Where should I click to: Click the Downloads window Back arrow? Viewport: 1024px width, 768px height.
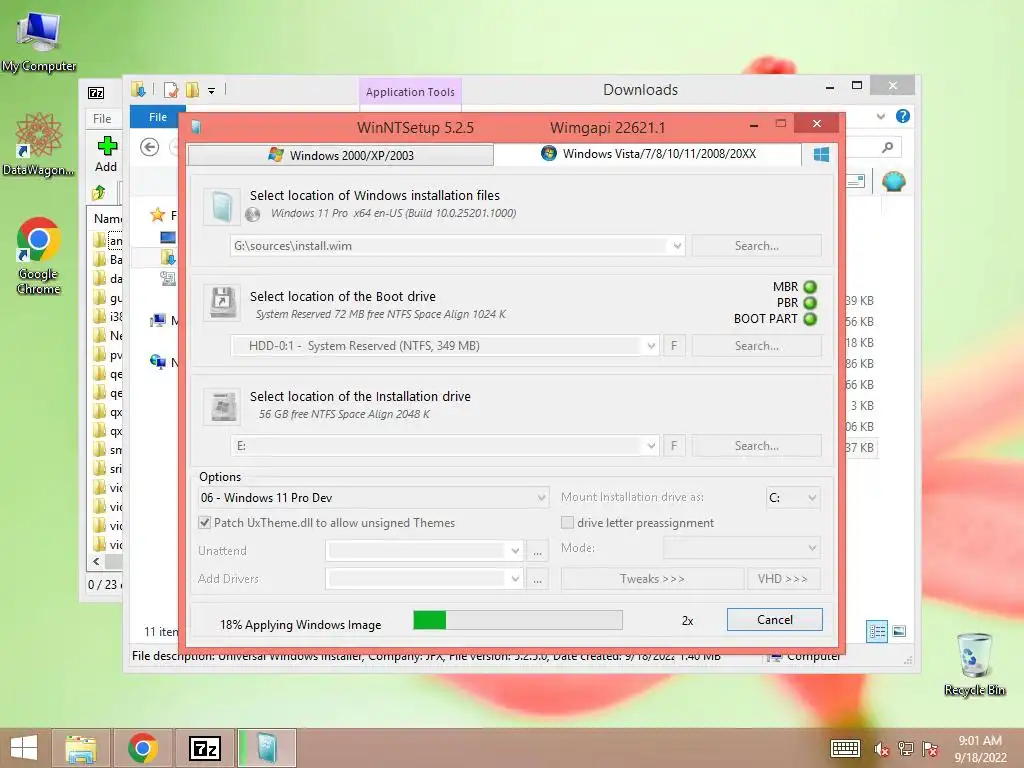pyautogui.click(x=150, y=148)
